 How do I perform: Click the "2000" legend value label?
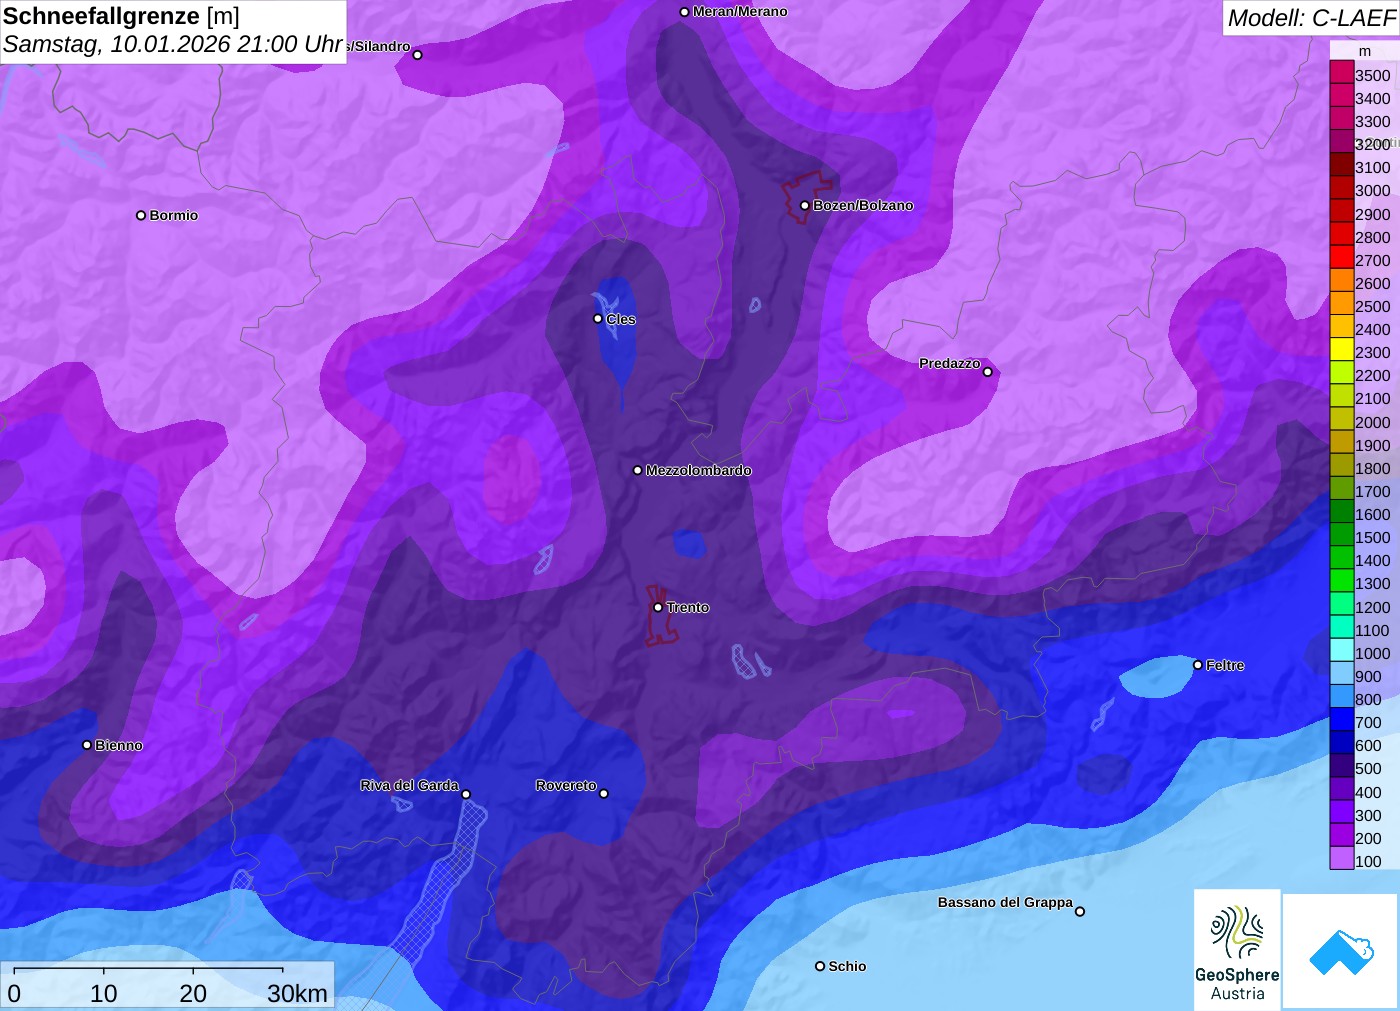coord(1373,422)
